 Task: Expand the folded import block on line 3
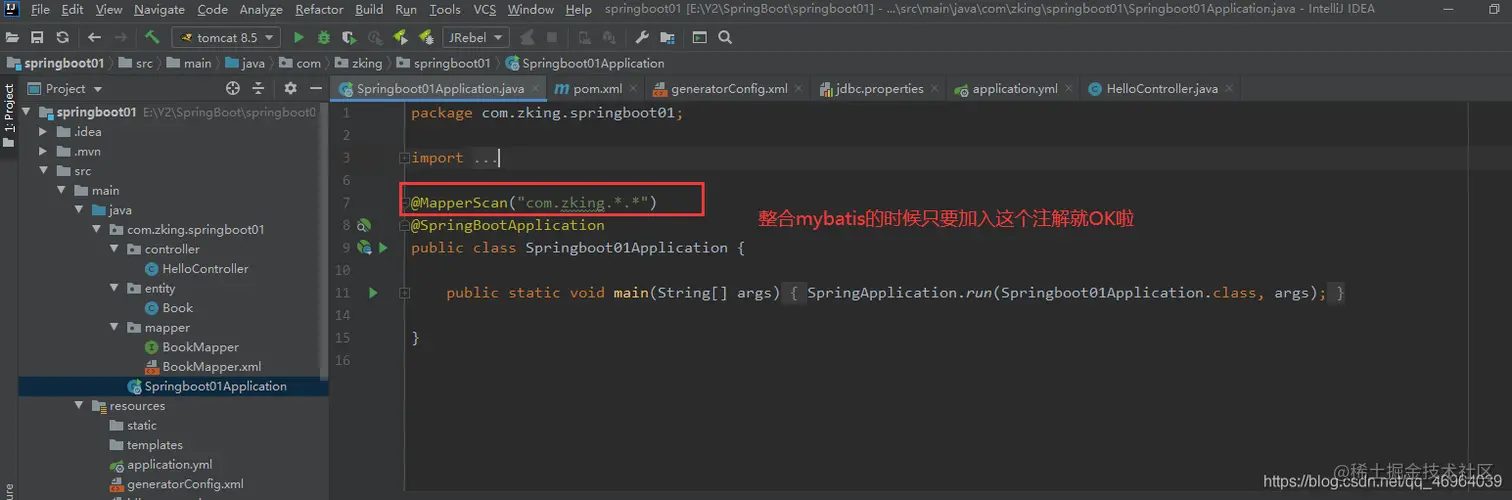pos(403,158)
